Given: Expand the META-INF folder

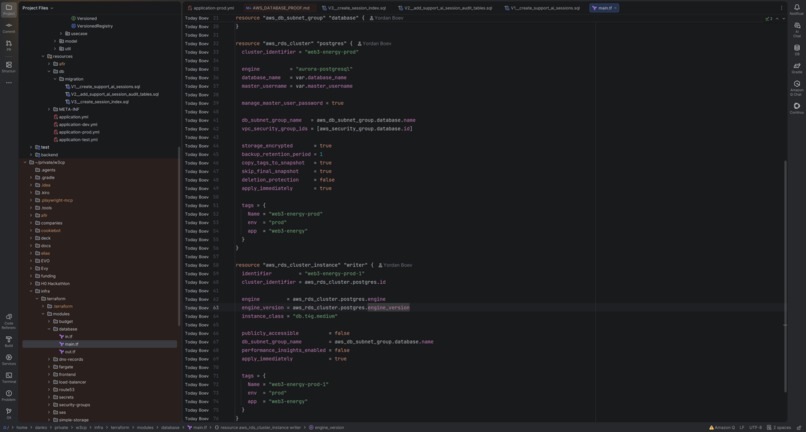Looking at the screenshot, I should 49,110.
